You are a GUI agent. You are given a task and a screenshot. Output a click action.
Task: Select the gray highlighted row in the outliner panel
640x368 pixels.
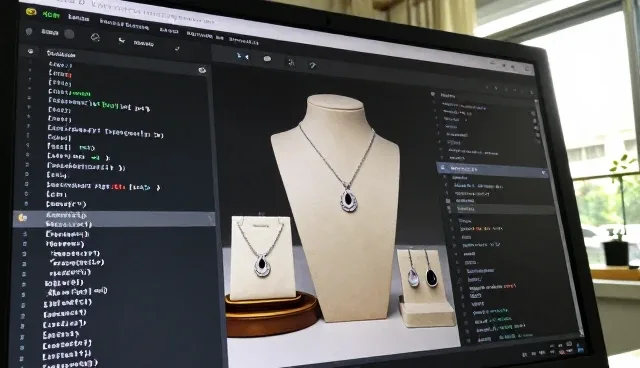pos(501,209)
